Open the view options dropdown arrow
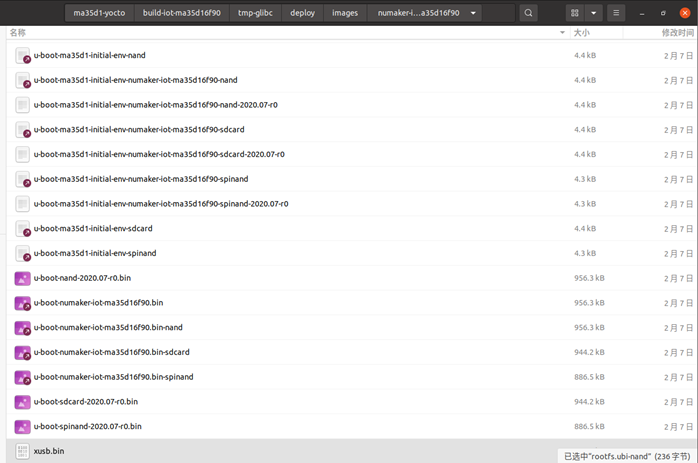Viewport: 698px width, 463px height. pos(595,13)
